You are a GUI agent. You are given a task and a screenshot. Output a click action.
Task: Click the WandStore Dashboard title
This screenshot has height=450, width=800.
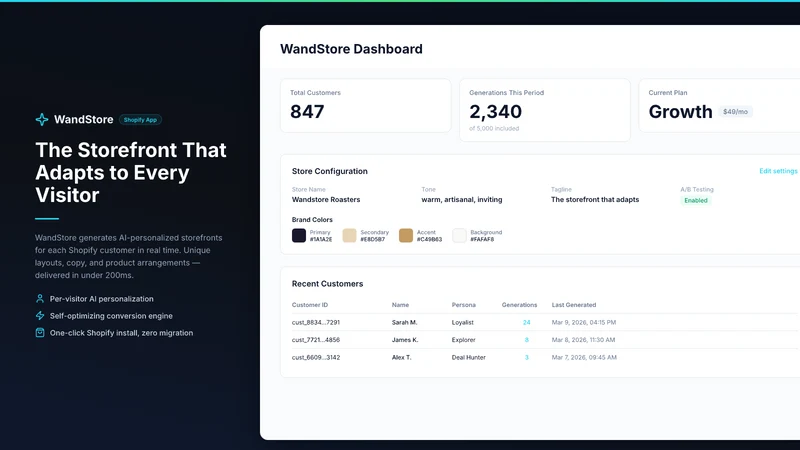351,49
